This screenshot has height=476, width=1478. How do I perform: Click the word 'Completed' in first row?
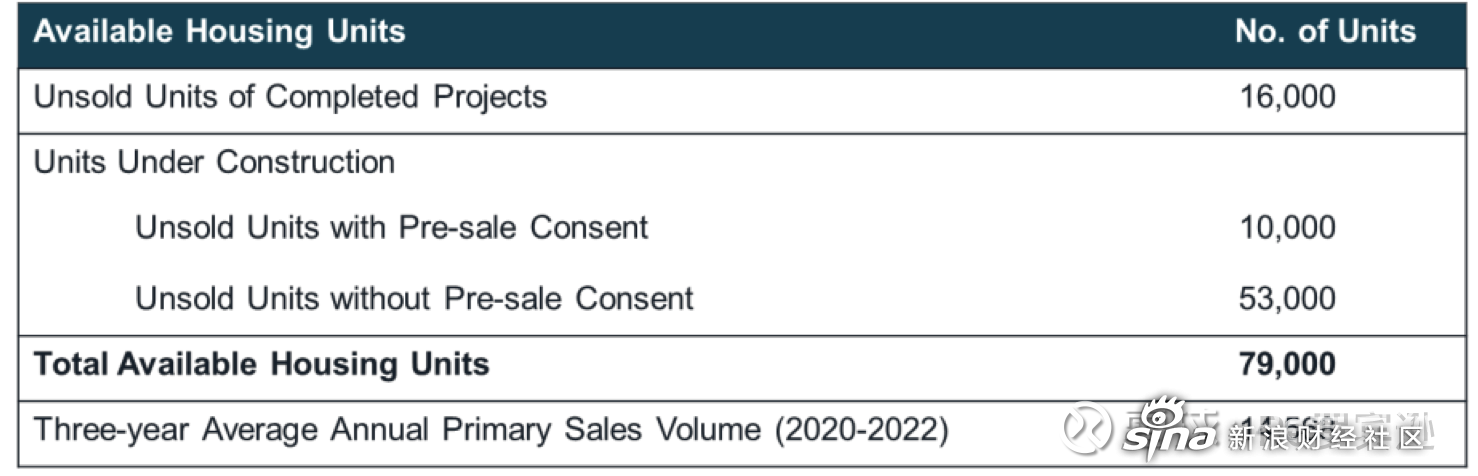[x=339, y=98]
